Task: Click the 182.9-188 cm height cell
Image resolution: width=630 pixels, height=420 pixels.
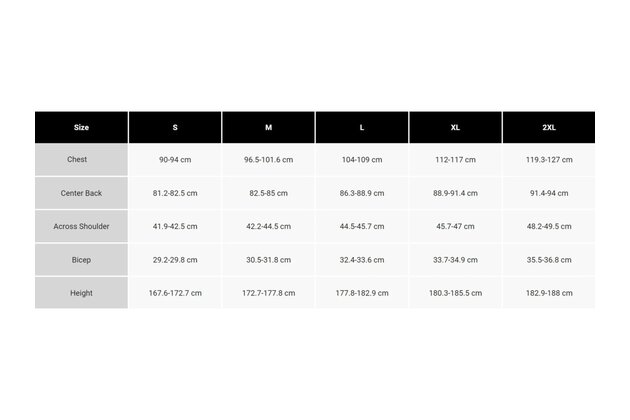Action: click(548, 293)
